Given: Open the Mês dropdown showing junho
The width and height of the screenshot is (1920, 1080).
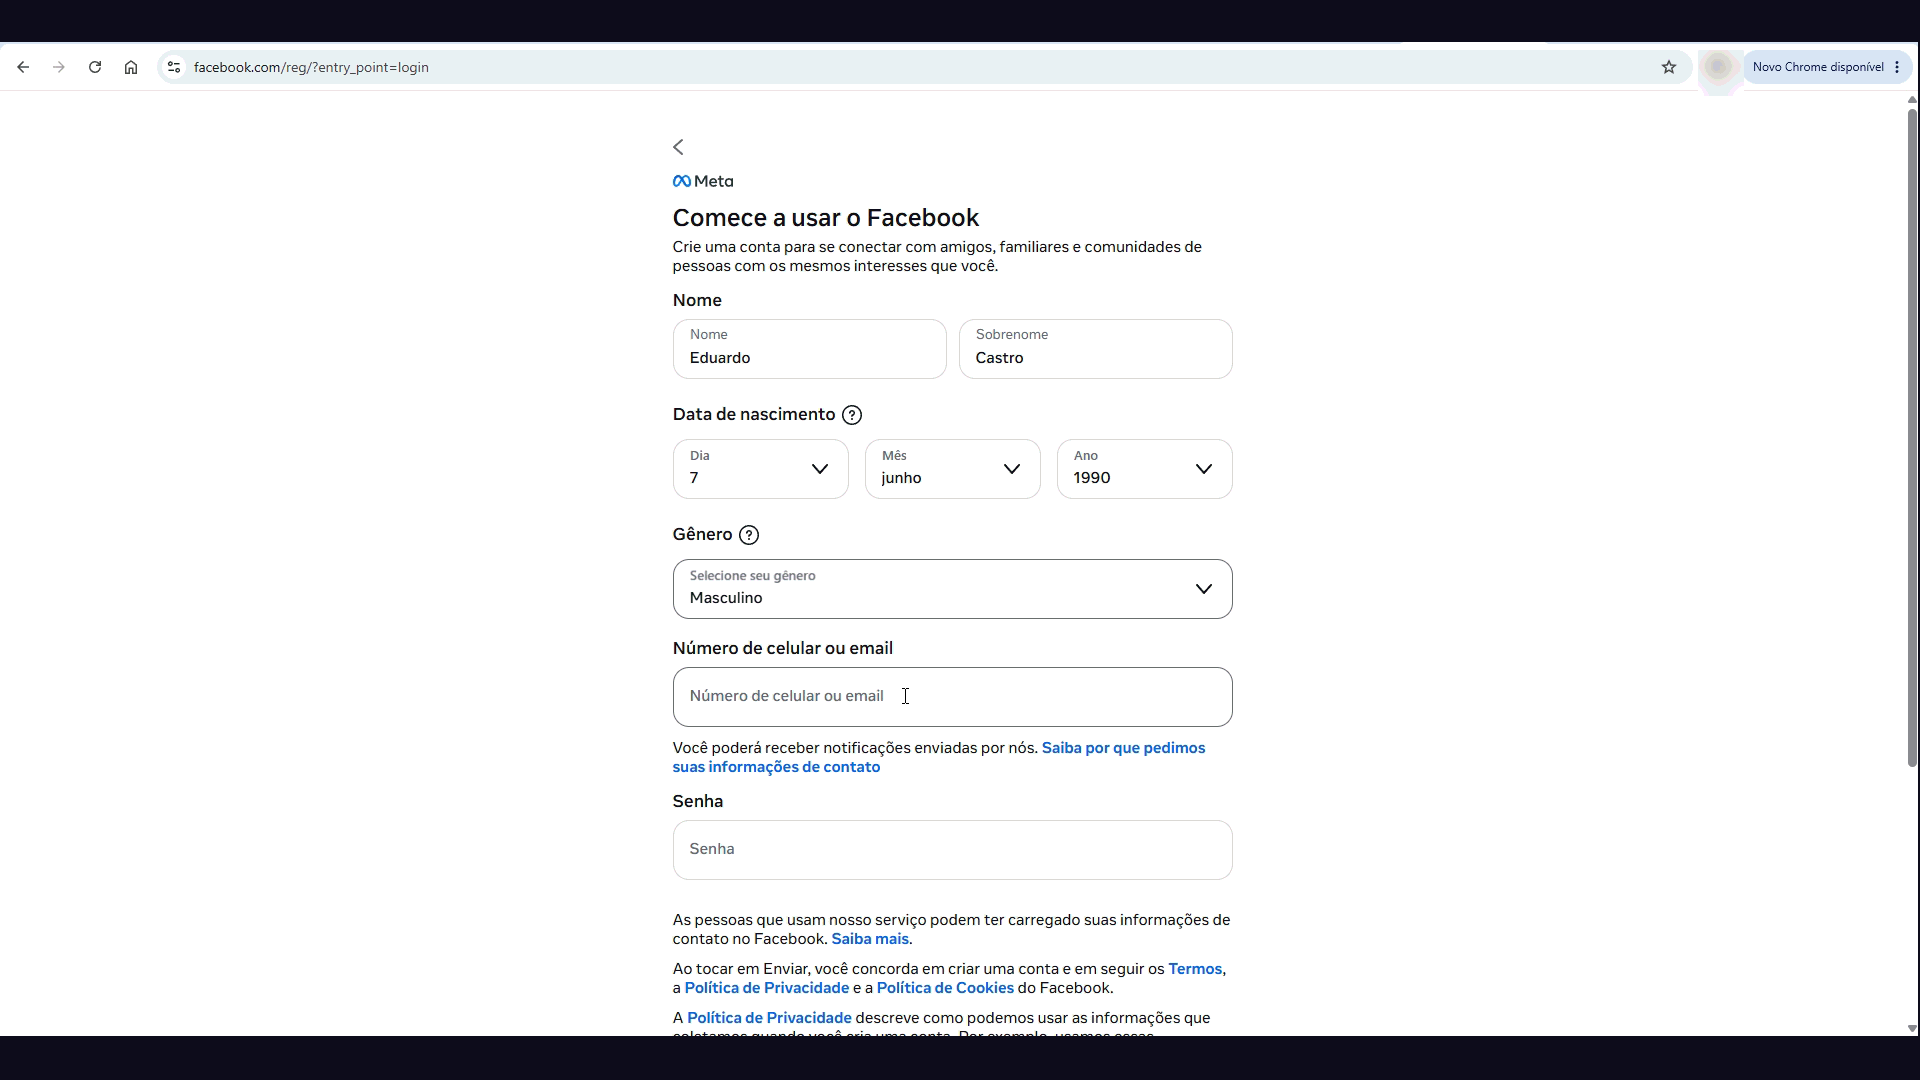Looking at the screenshot, I should (x=953, y=469).
